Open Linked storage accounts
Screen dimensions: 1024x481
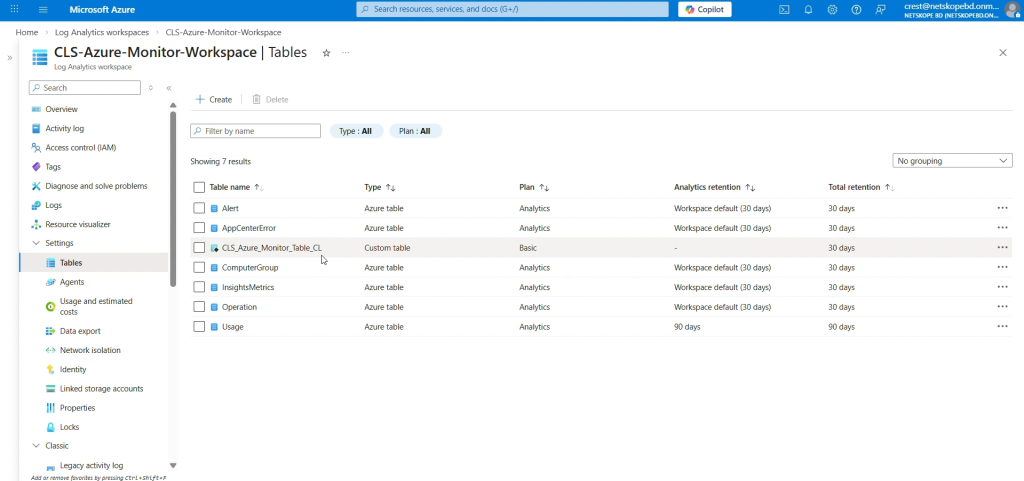tap(101, 388)
